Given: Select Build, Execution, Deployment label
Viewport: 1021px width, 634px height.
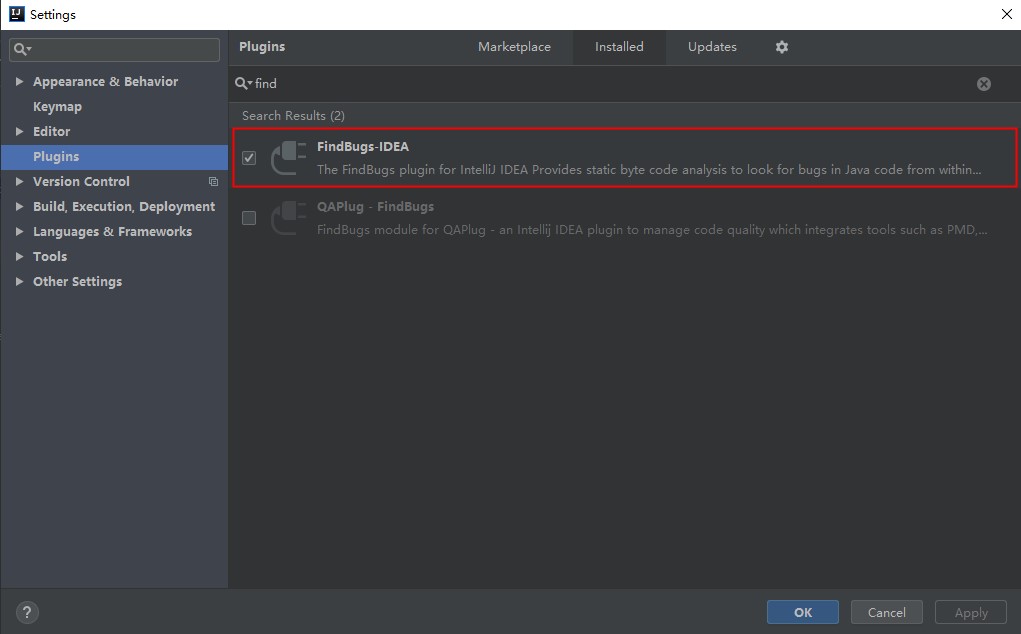Looking at the screenshot, I should (124, 207).
